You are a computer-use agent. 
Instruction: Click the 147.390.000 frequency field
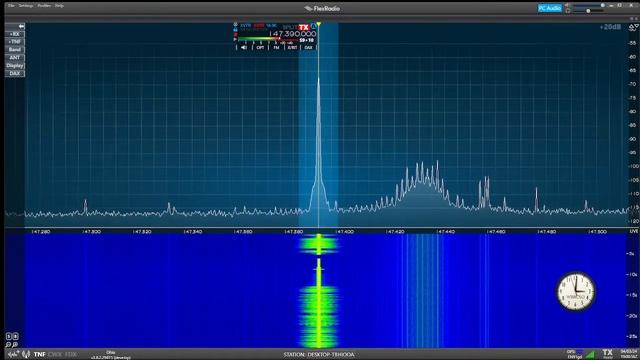pos(293,34)
